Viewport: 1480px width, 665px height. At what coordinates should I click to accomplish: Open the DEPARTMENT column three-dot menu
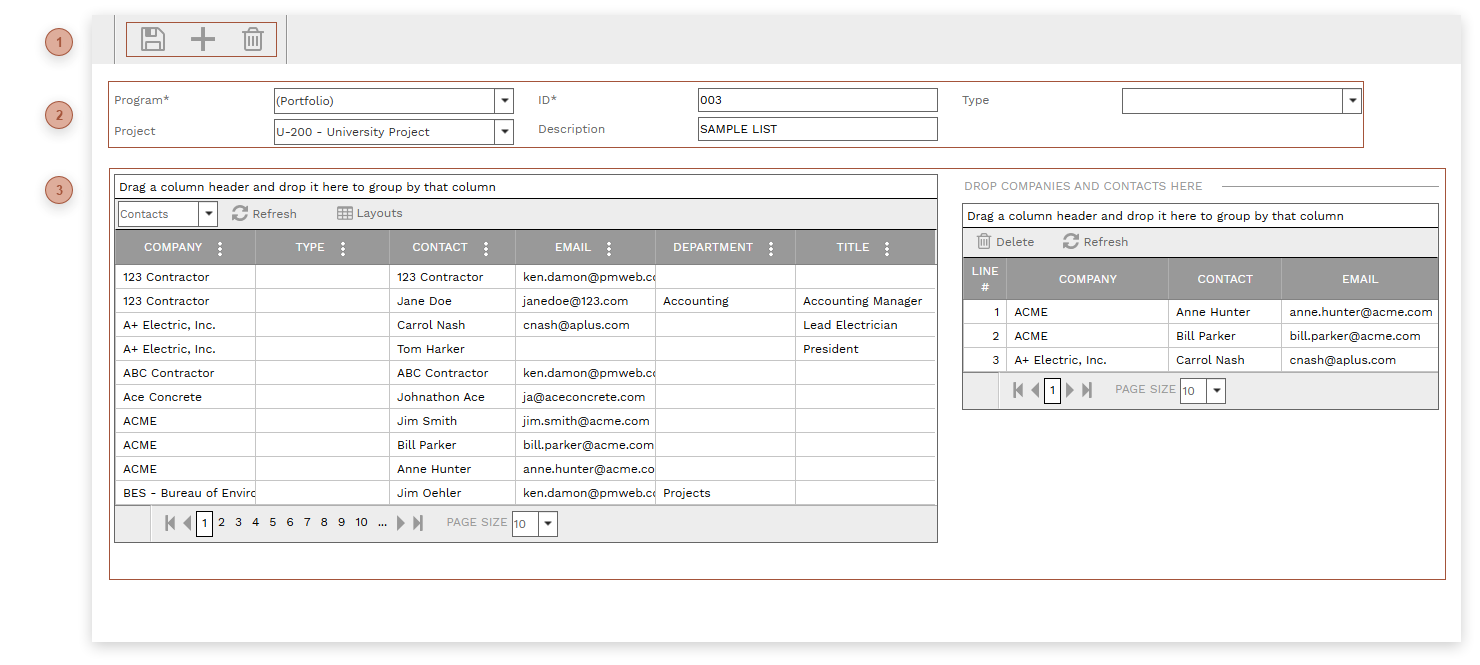coord(771,248)
